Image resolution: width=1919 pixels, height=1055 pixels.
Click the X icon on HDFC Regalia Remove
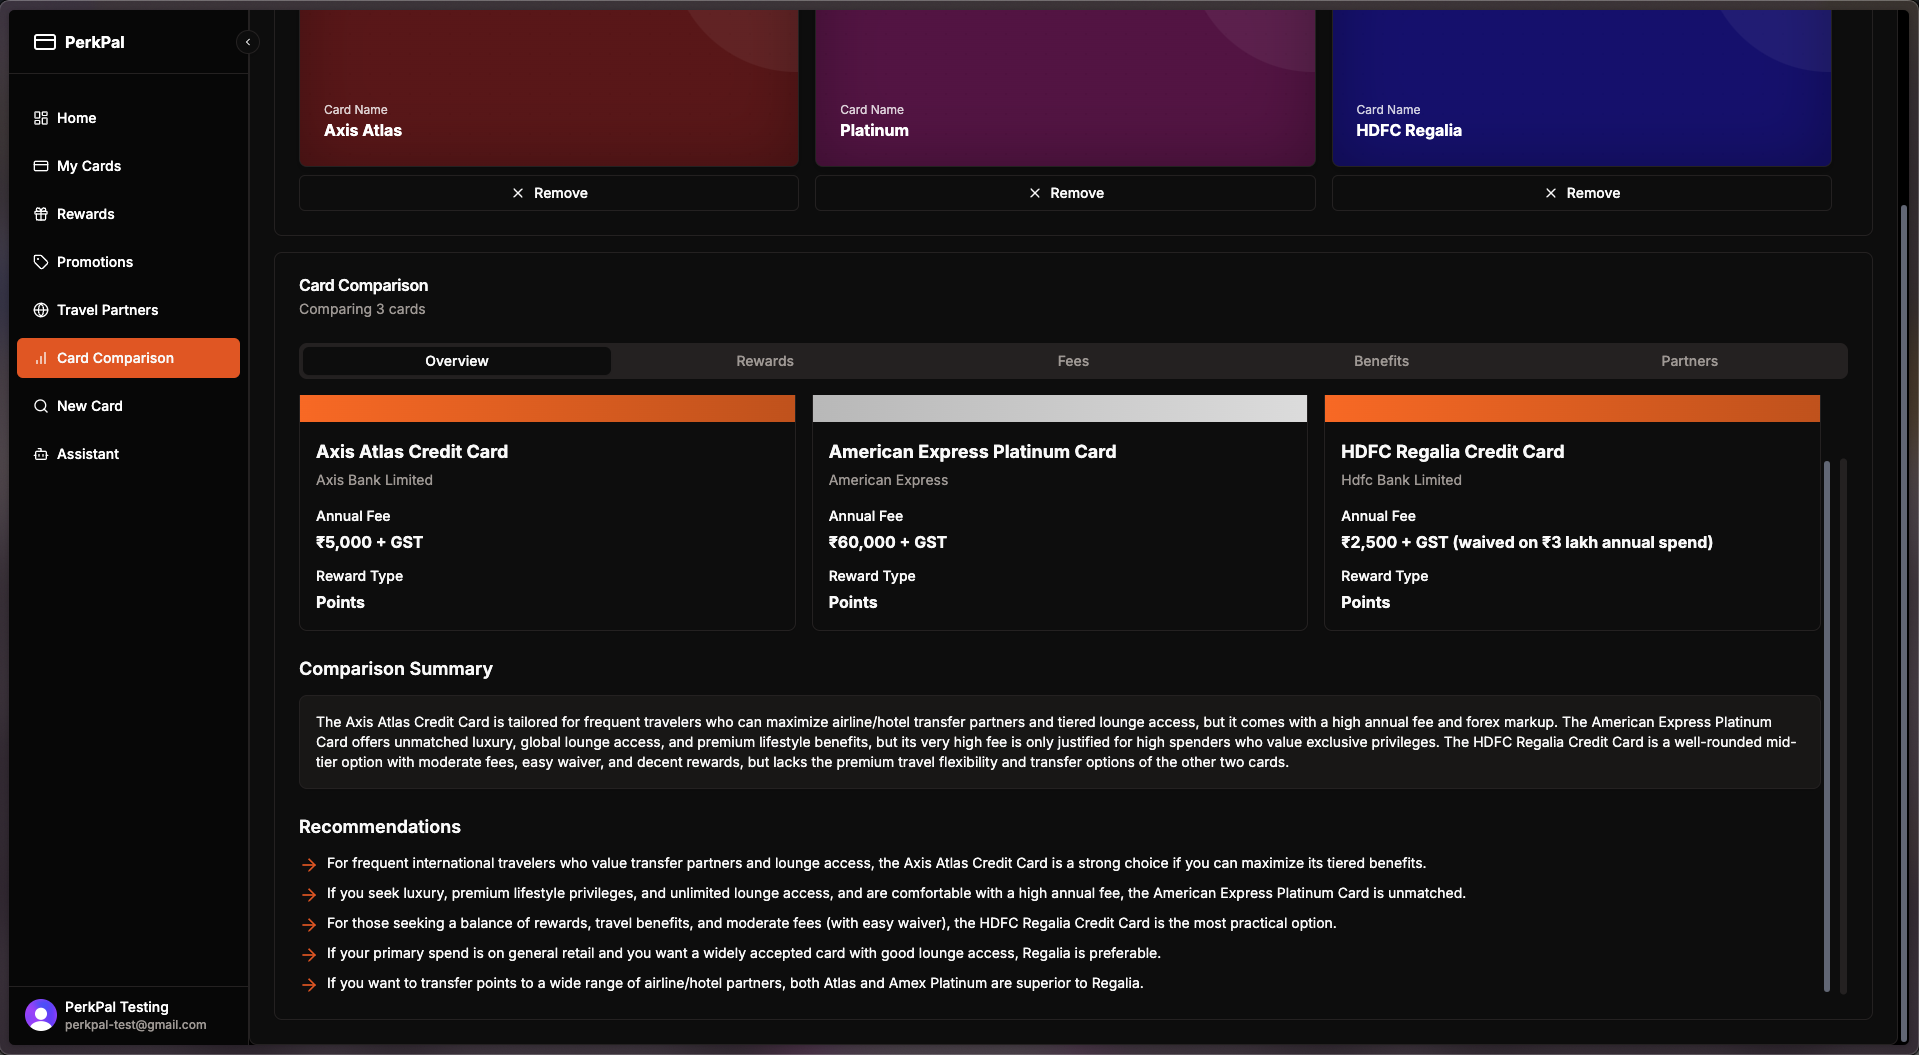(1551, 193)
